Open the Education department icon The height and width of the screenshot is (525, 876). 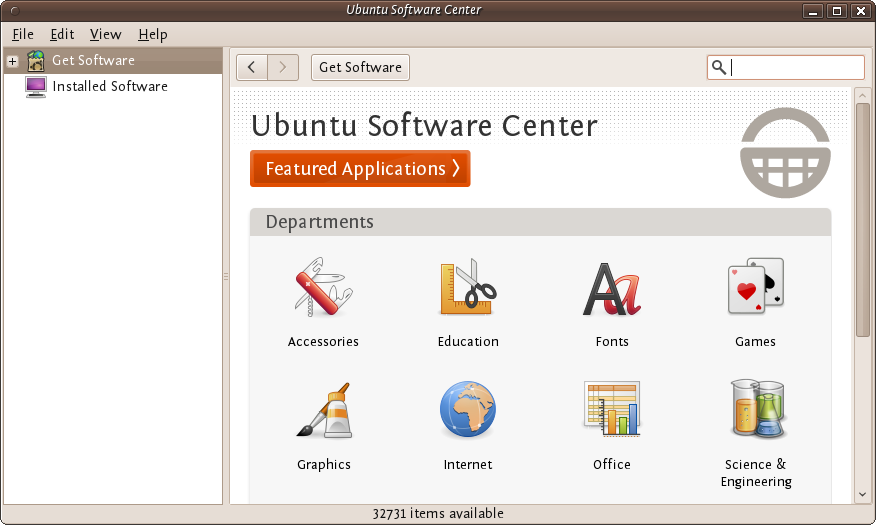pyautogui.click(x=468, y=288)
